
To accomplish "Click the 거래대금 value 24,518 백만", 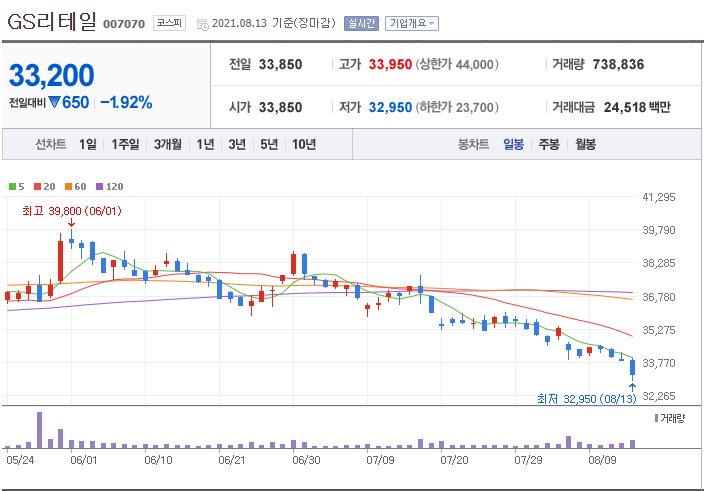I will [637, 107].
